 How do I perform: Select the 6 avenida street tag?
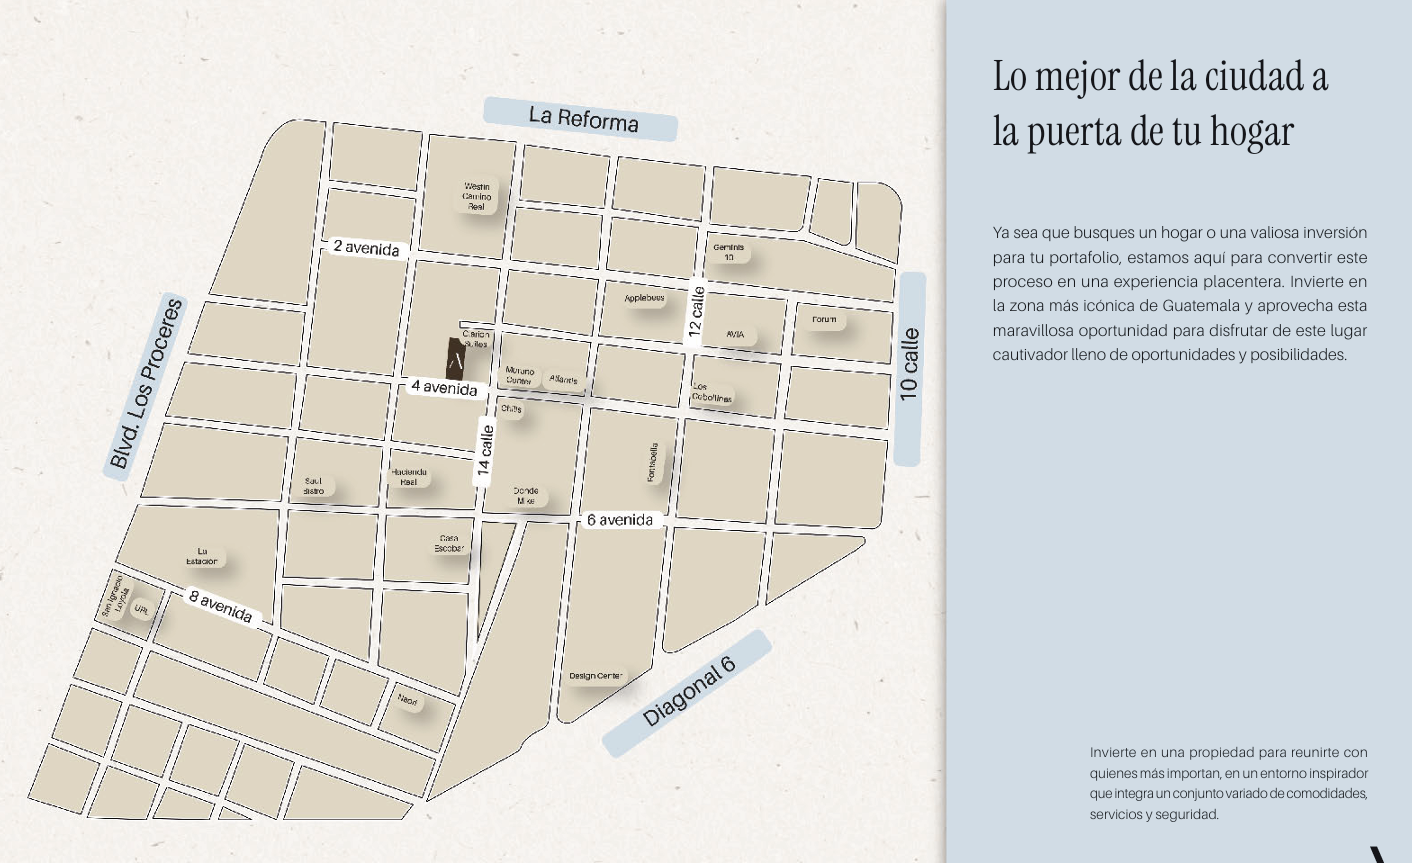coord(620,520)
